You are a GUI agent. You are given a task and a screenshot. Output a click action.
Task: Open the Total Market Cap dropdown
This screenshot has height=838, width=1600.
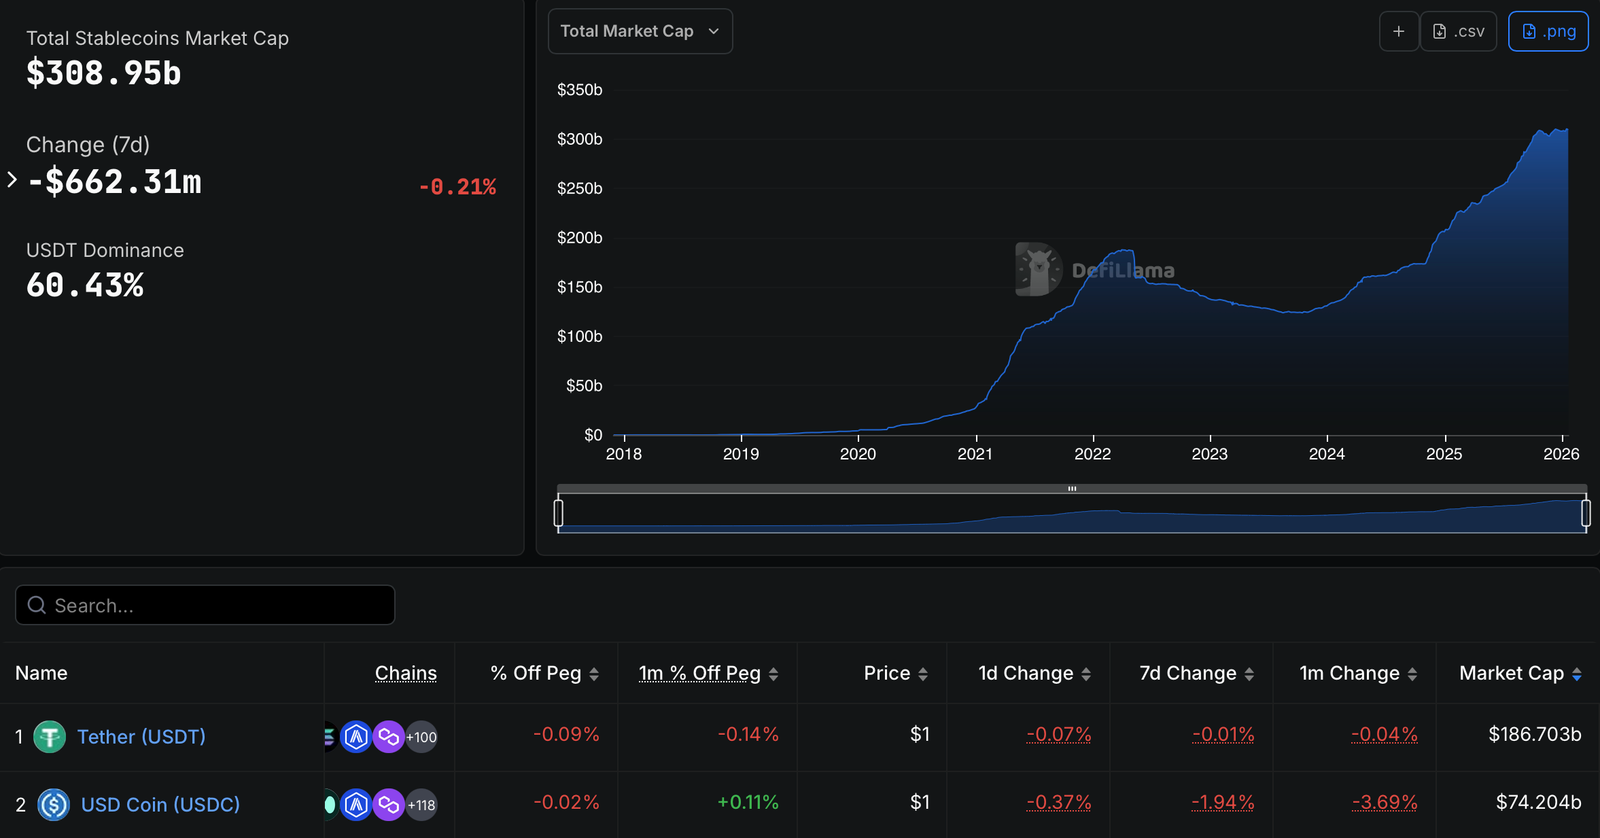pos(640,31)
